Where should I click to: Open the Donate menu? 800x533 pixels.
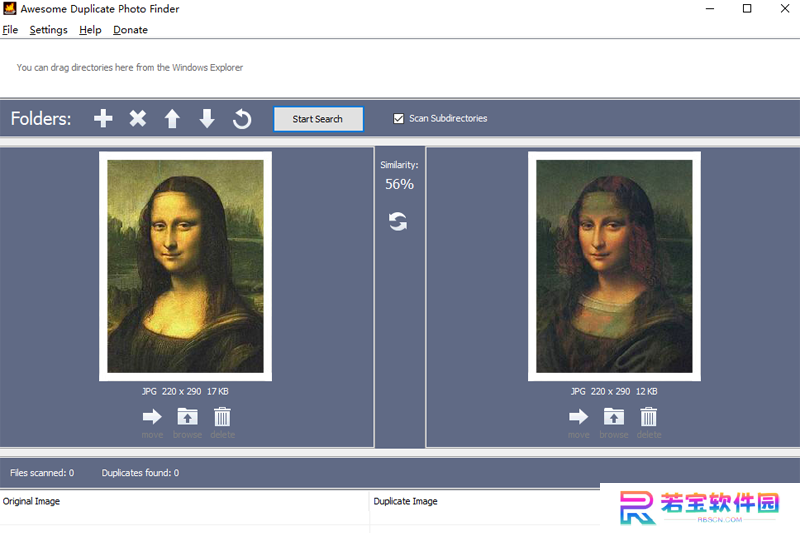(x=131, y=30)
